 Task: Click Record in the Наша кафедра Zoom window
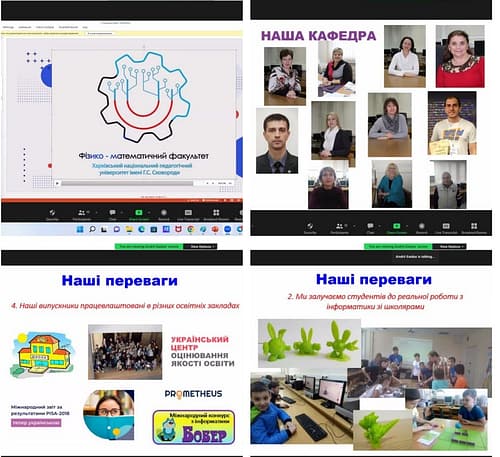pyautogui.click(x=422, y=228)
